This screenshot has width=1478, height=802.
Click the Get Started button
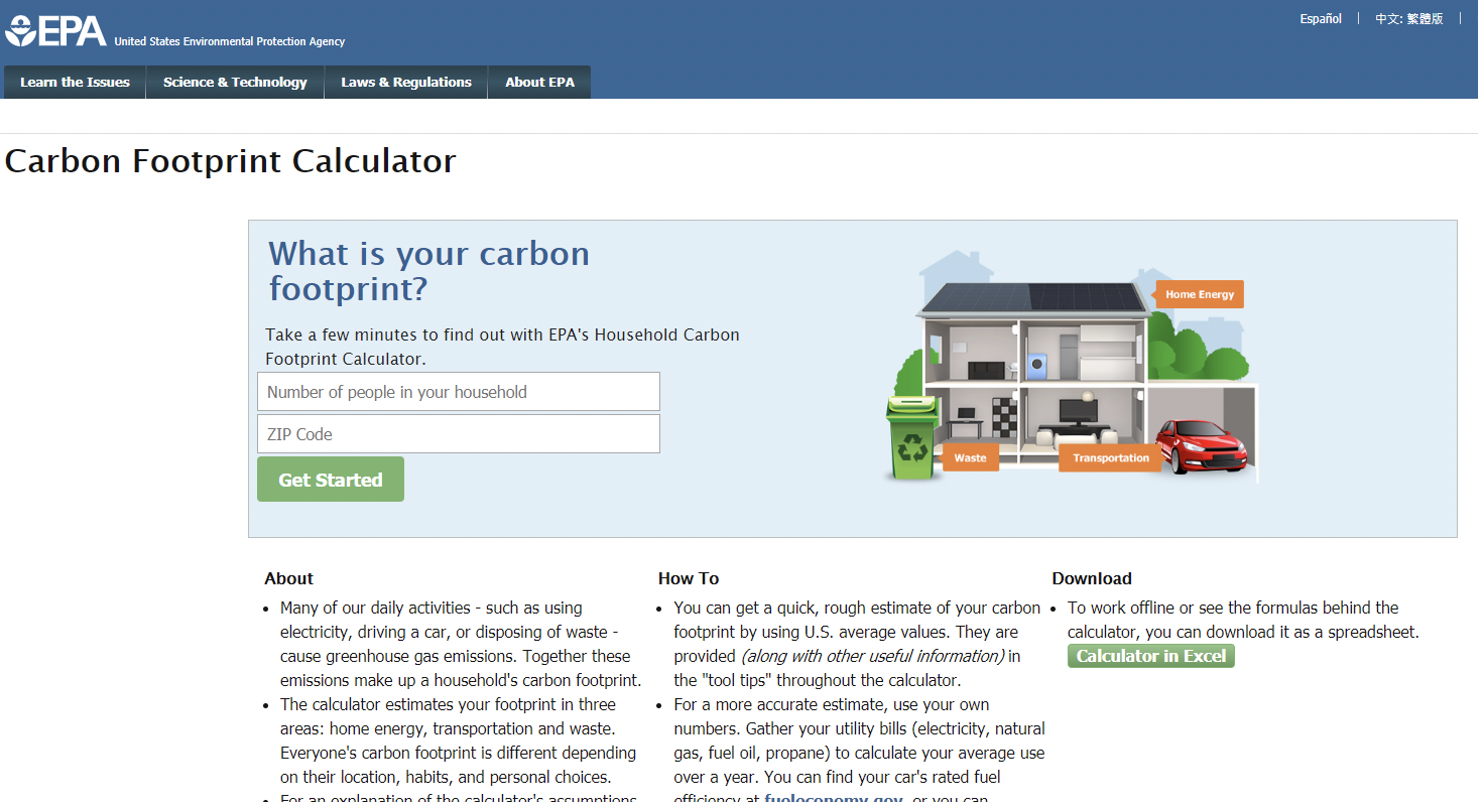click(330, 479)
